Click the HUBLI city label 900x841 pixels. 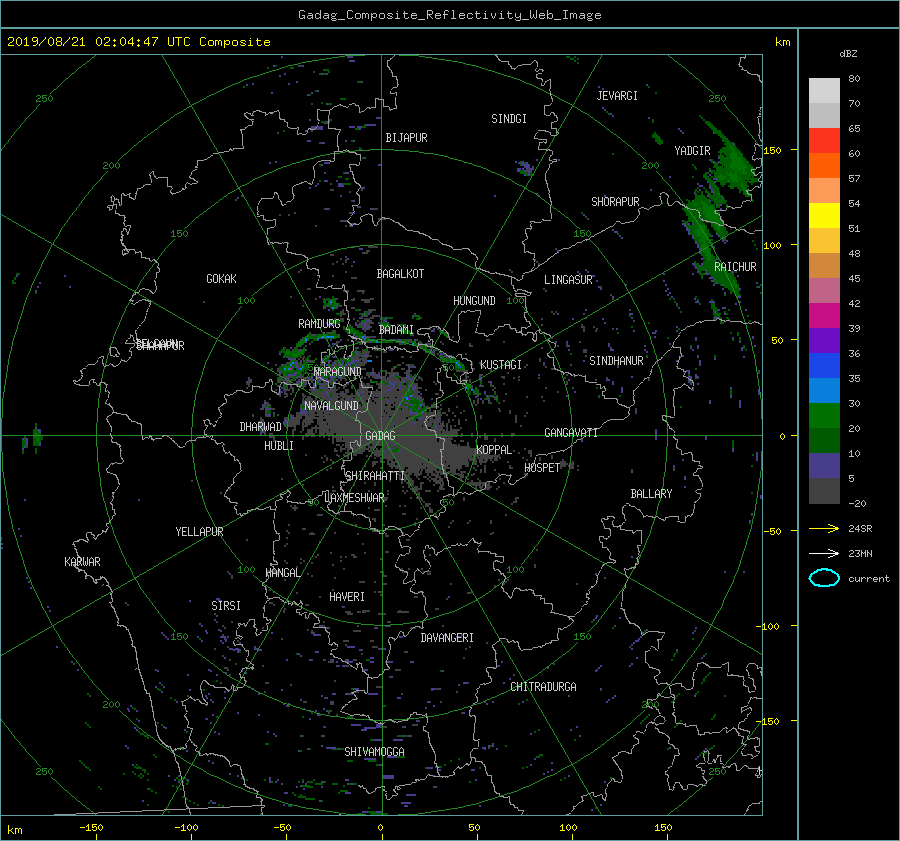279,446
